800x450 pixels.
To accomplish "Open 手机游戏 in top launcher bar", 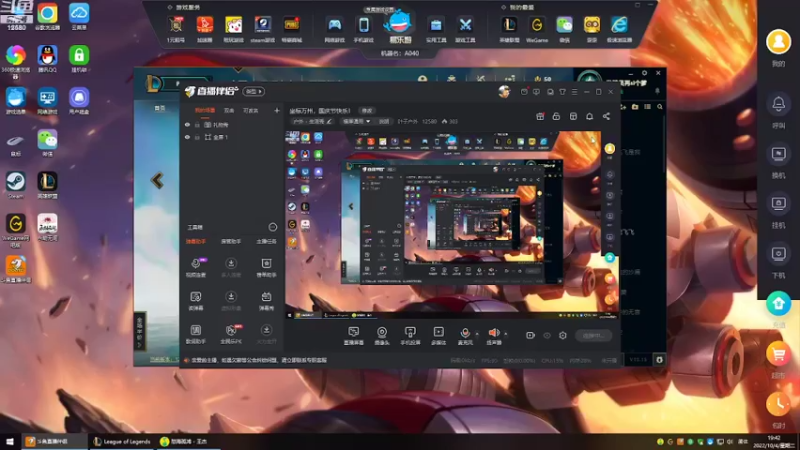I will (x=363, y=28).
